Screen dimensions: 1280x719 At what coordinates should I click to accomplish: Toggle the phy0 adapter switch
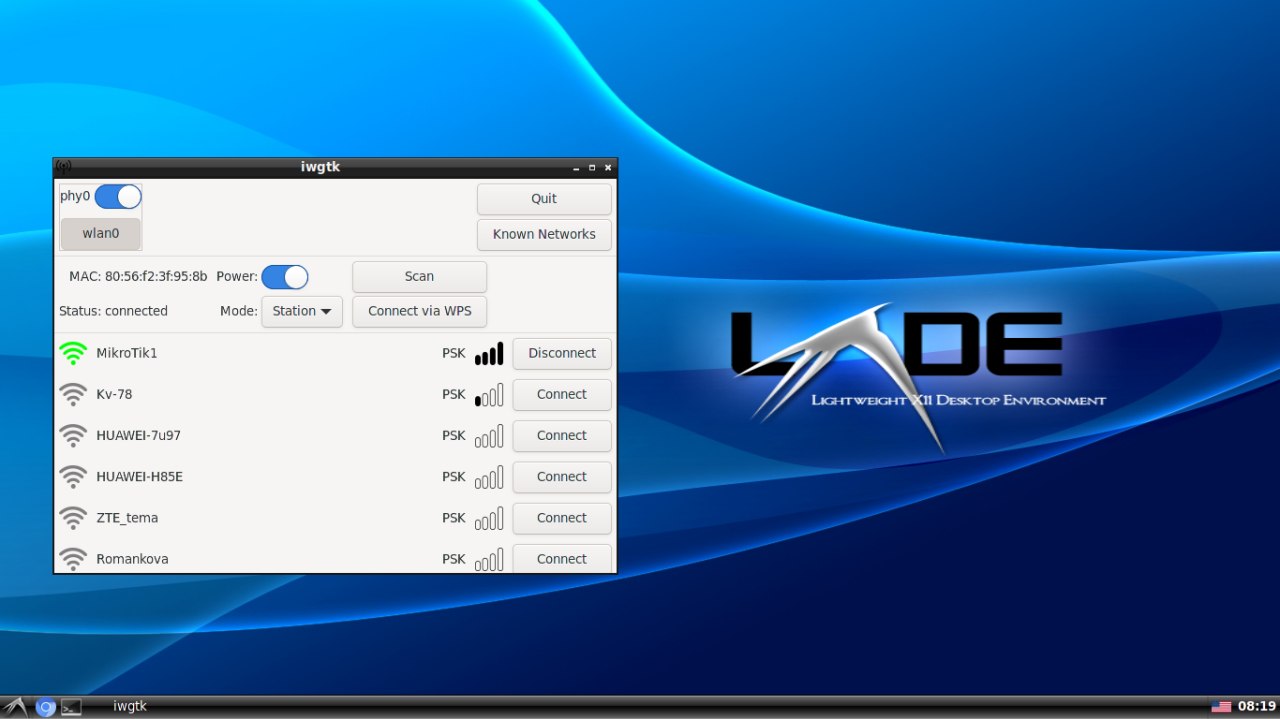pos(118,197)
